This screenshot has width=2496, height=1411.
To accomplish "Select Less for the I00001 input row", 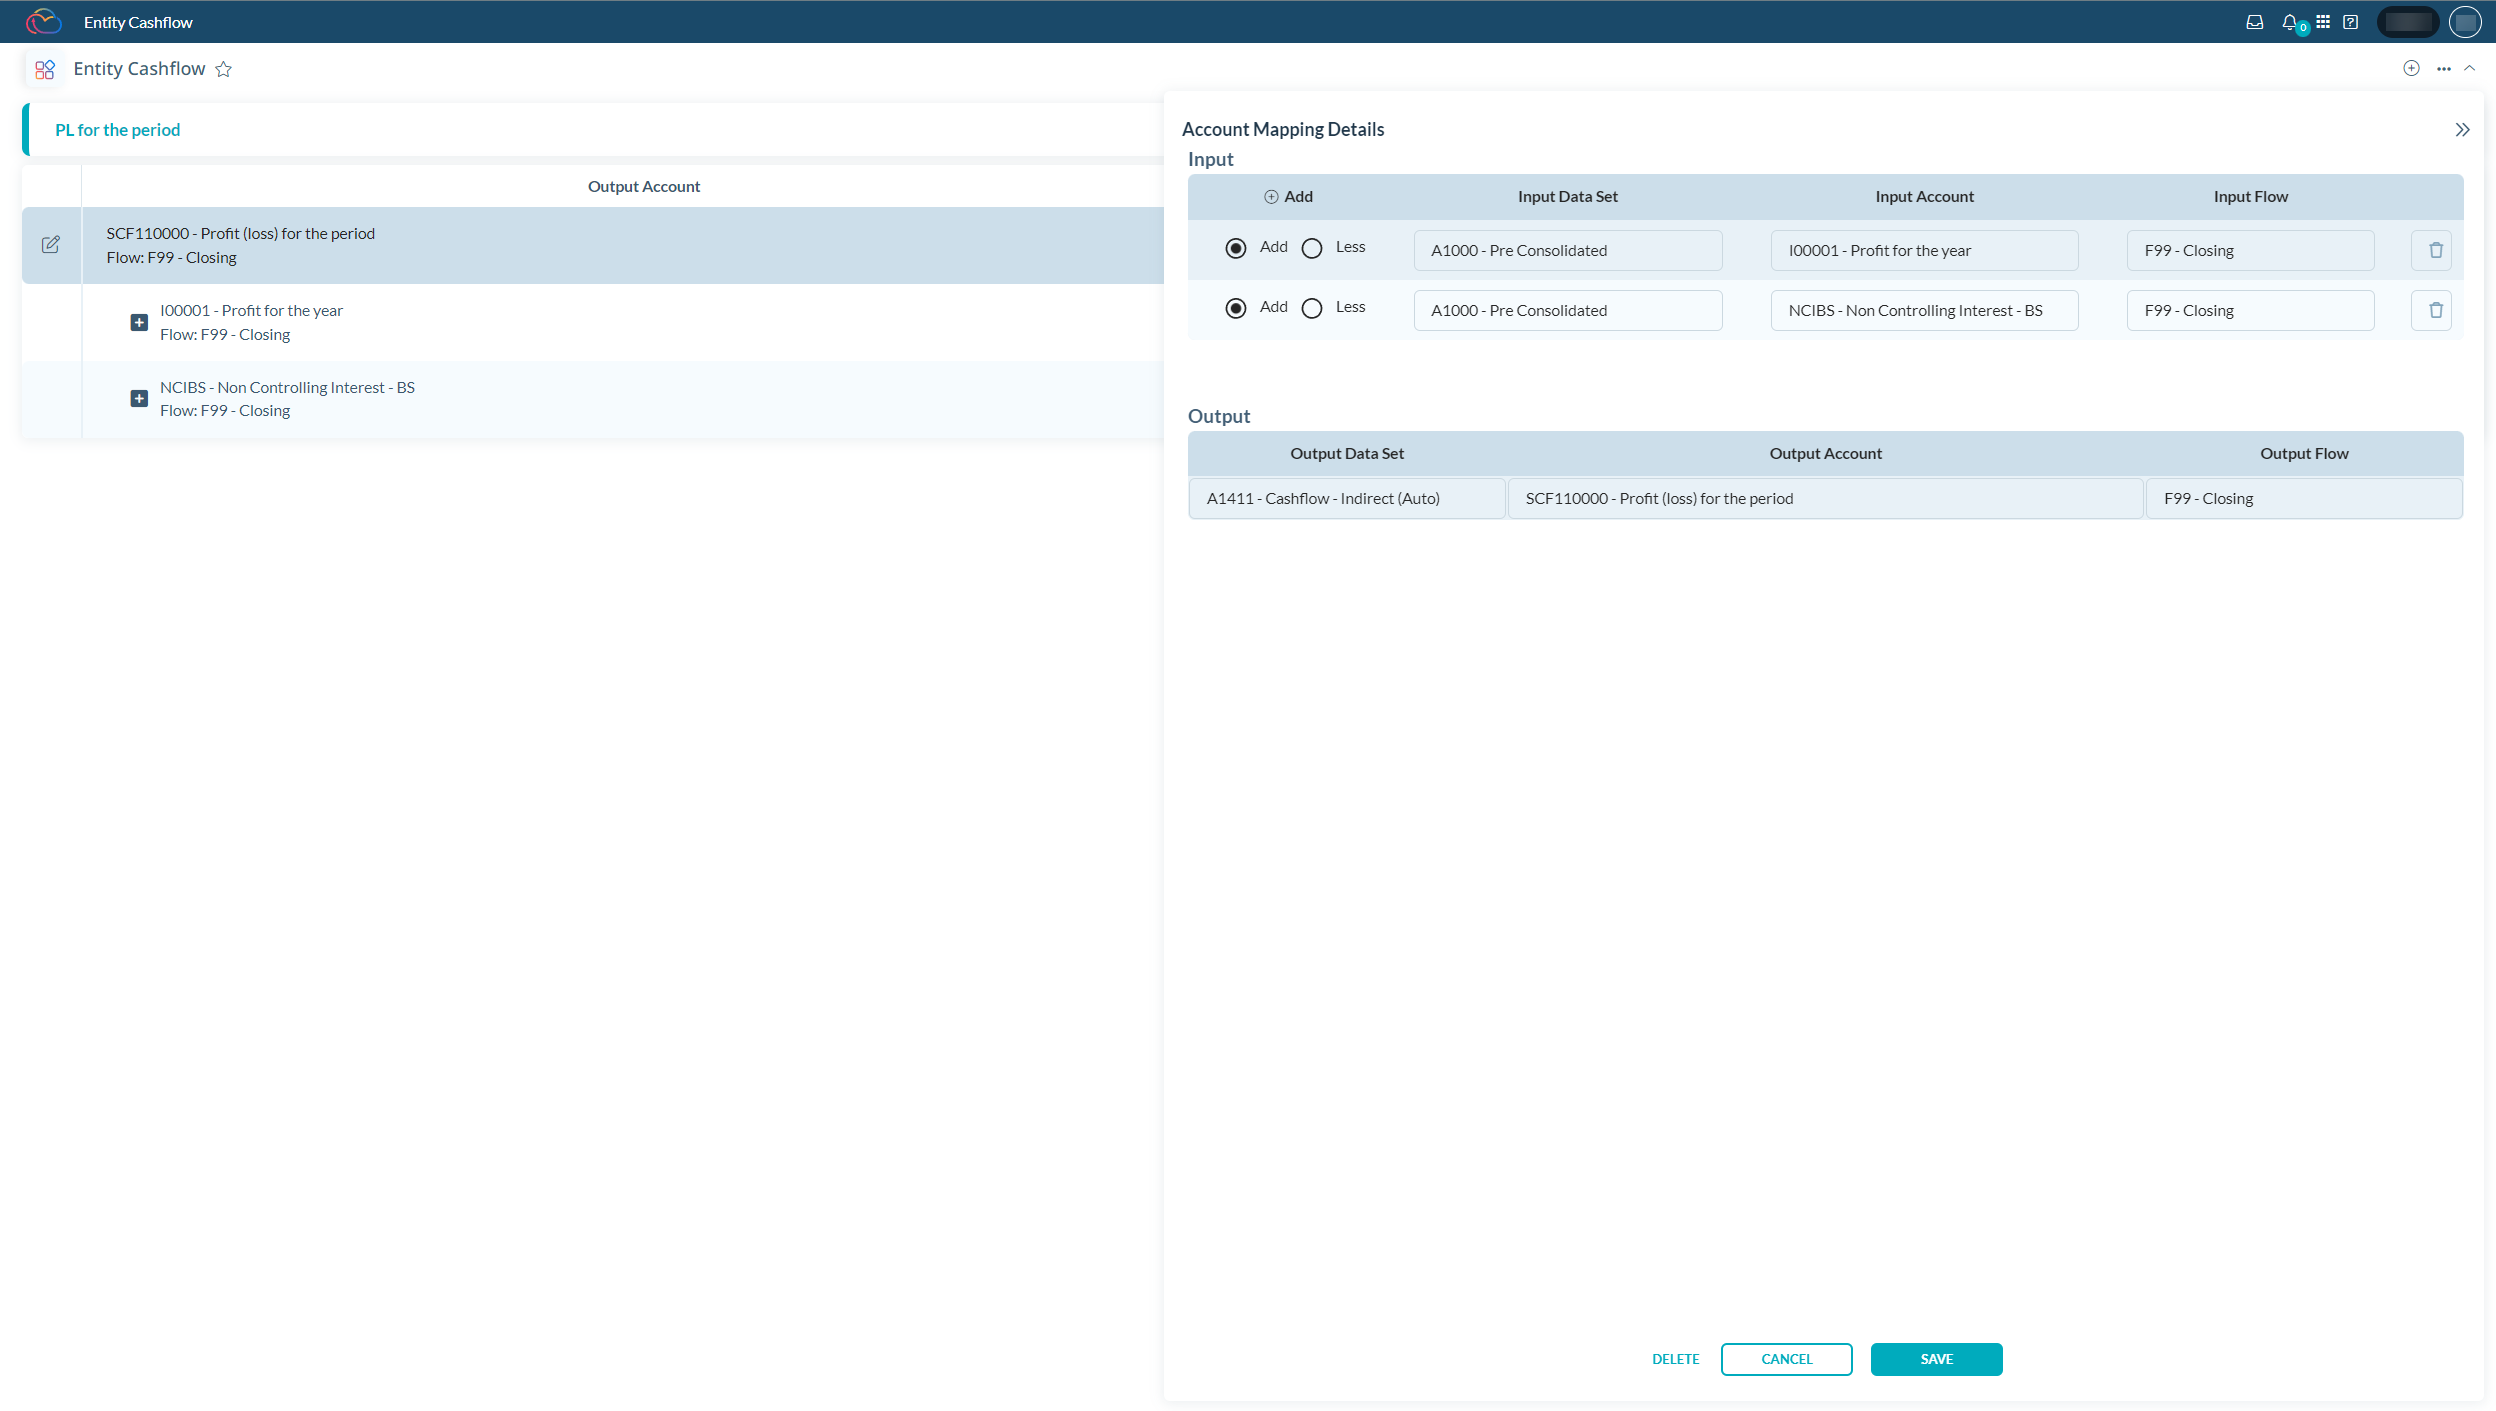I will point(1311,247).
